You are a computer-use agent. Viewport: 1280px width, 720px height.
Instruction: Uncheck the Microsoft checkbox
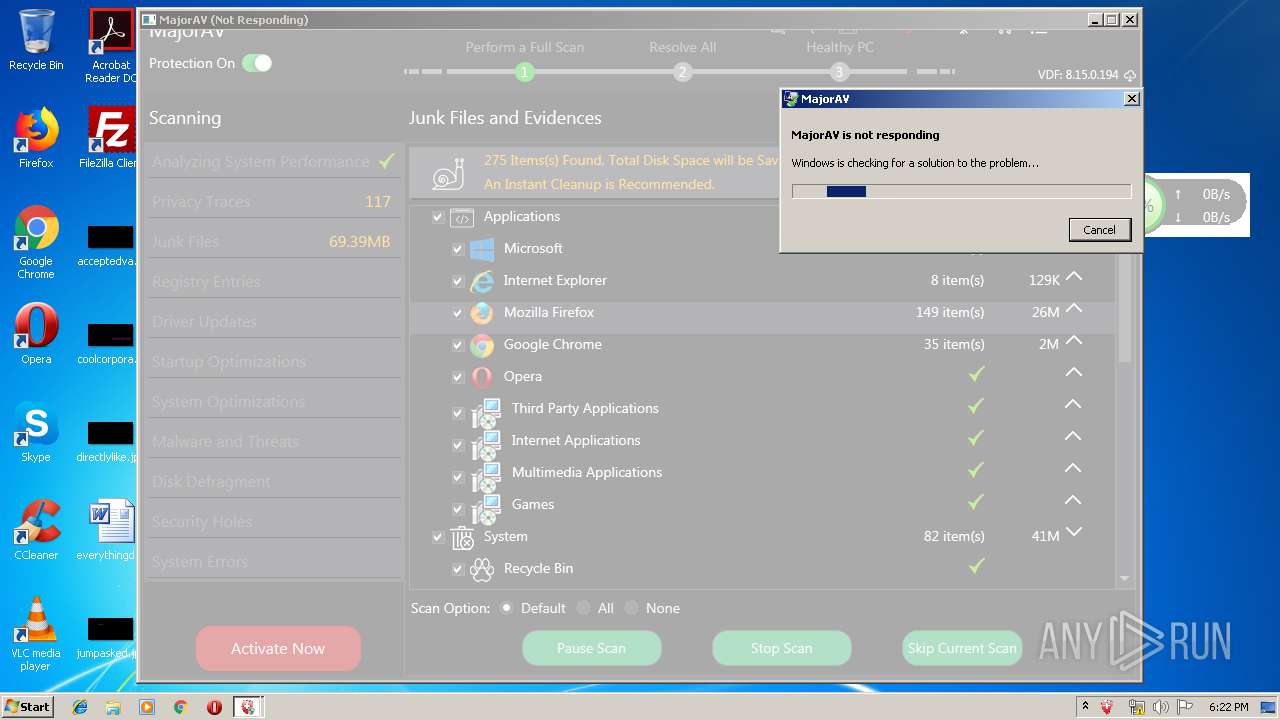coord(458,249)
